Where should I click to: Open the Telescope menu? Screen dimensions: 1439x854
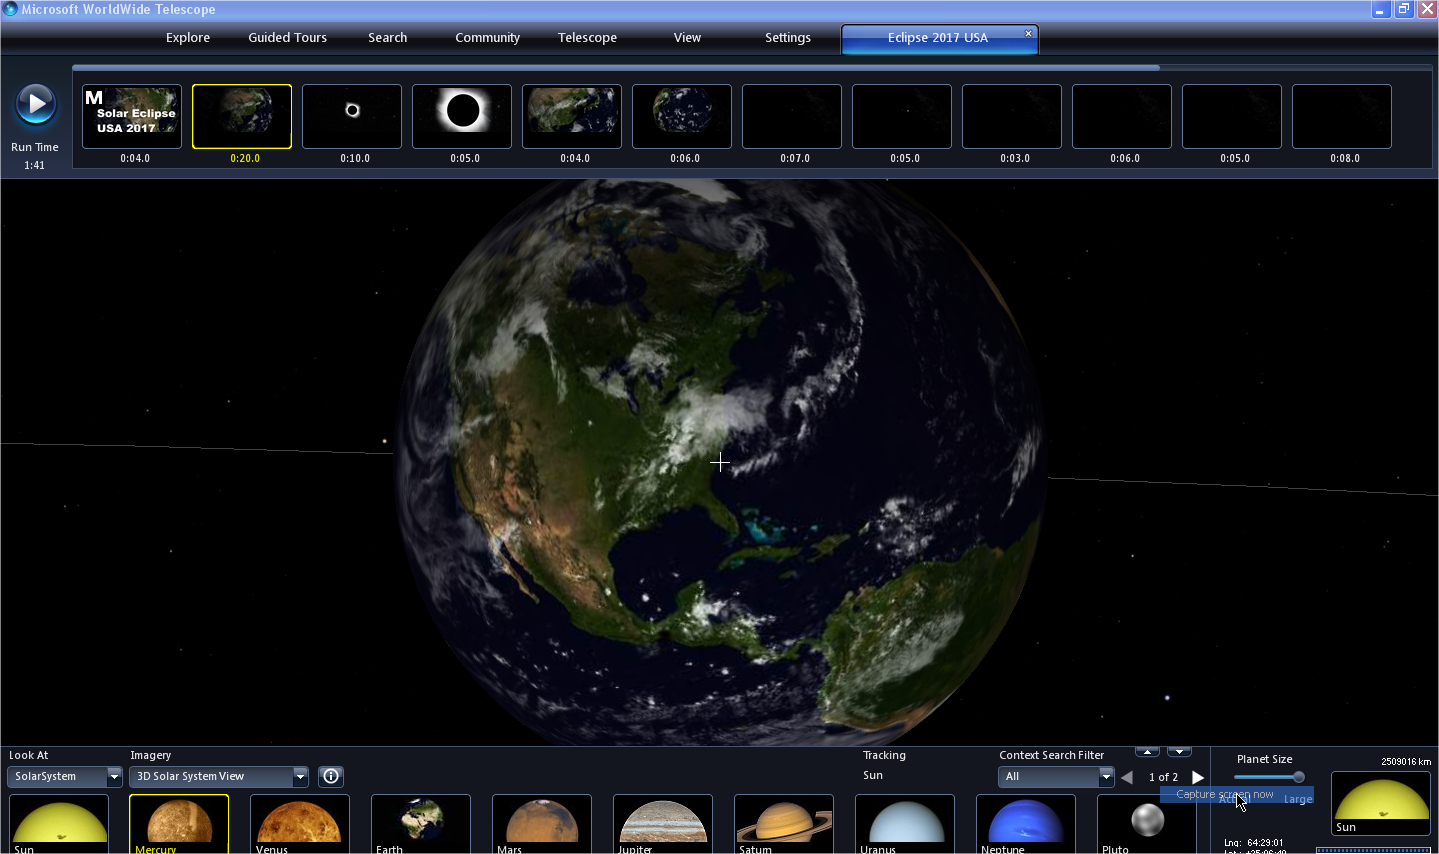[x=588, y=38]
